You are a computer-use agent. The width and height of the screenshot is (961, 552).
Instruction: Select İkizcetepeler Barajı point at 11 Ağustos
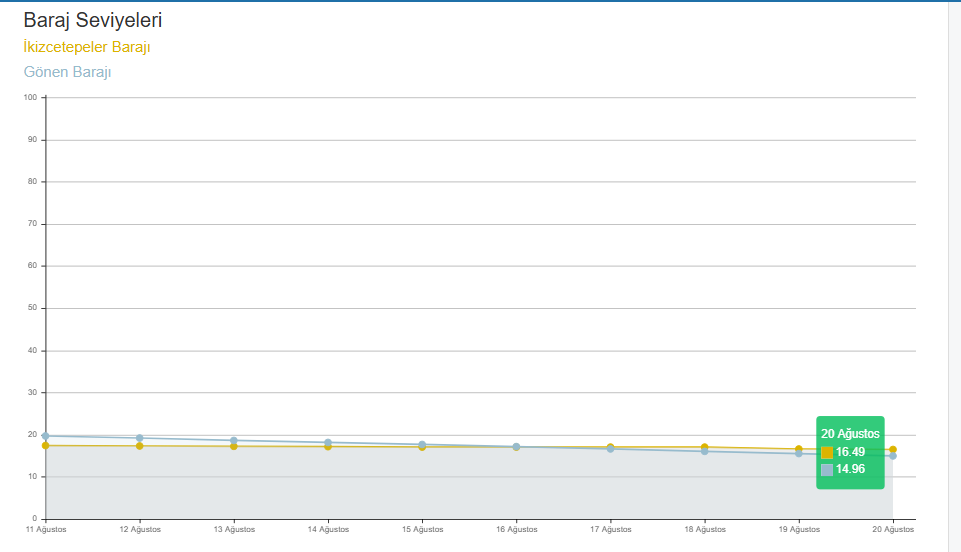pyautogui.click(x=45, y=445)
